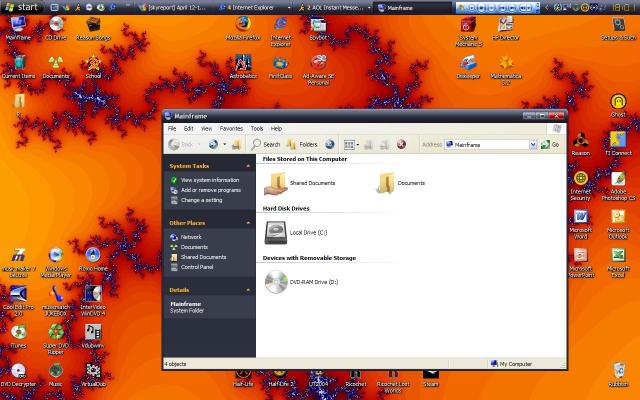Image resolution: width=640 pixels, height=400 pixels.
Task: Open Microsoft Excel desktop icon
Action: [x=618, y=262]
